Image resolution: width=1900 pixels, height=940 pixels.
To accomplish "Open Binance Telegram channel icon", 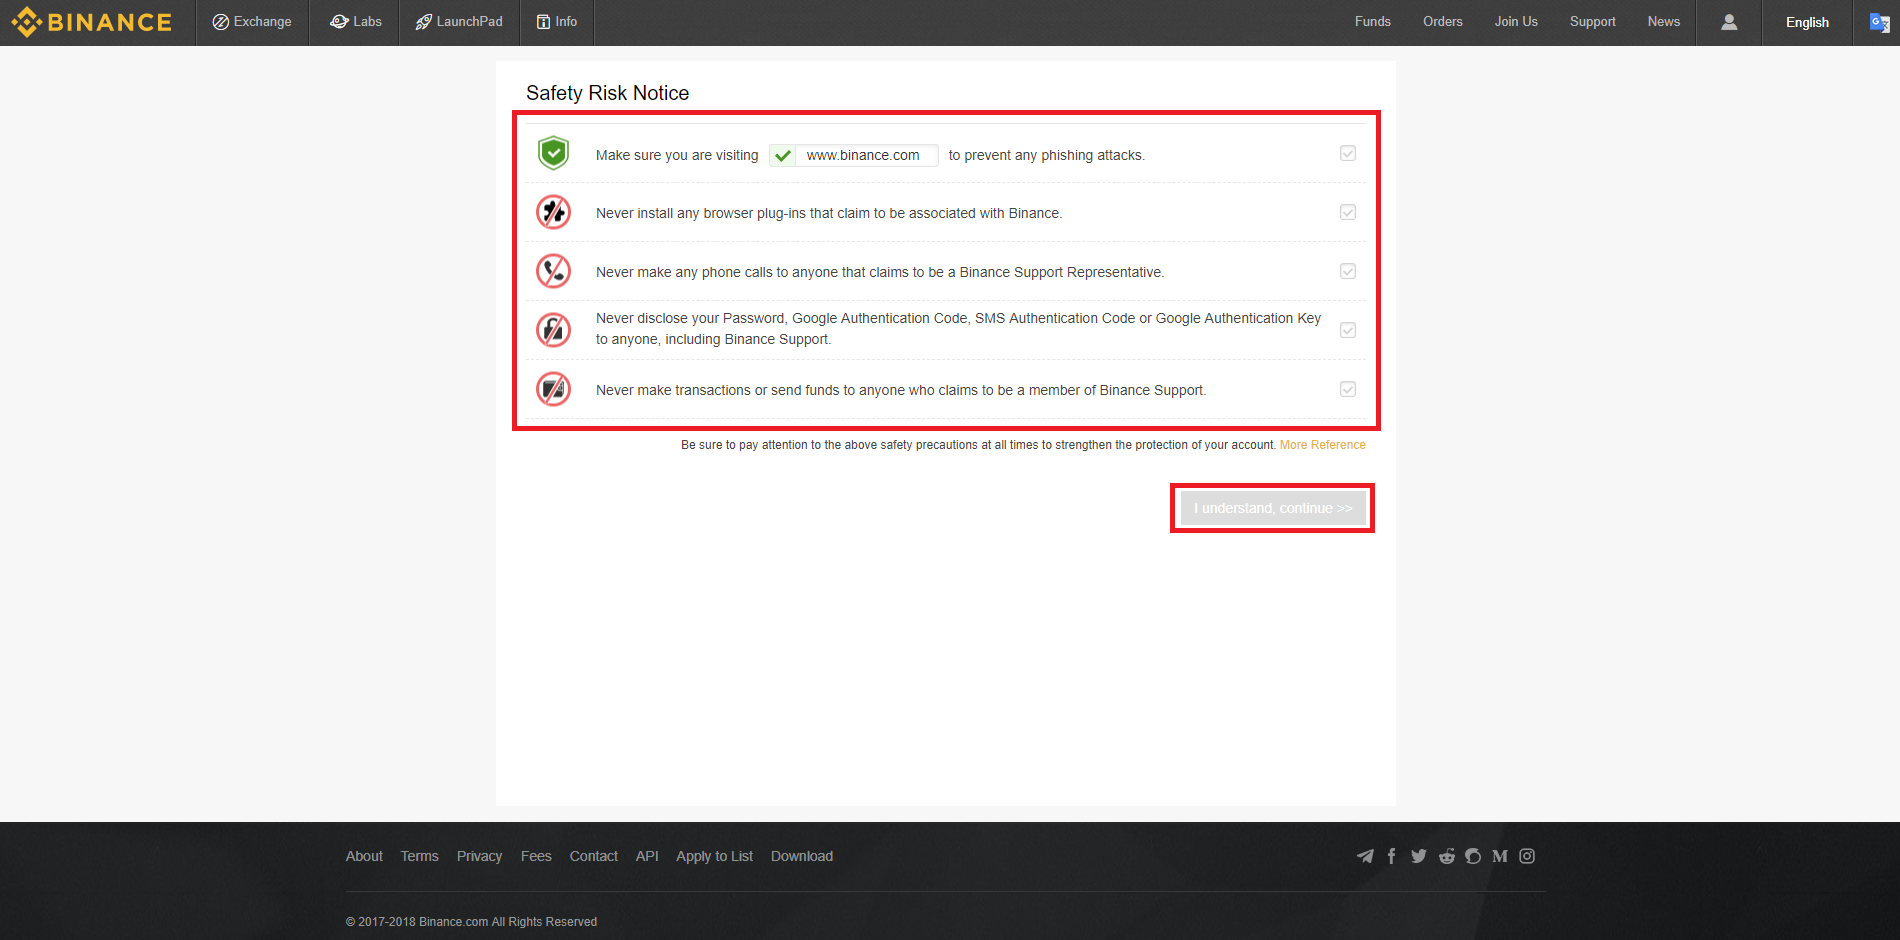I will pos(1365,856).
